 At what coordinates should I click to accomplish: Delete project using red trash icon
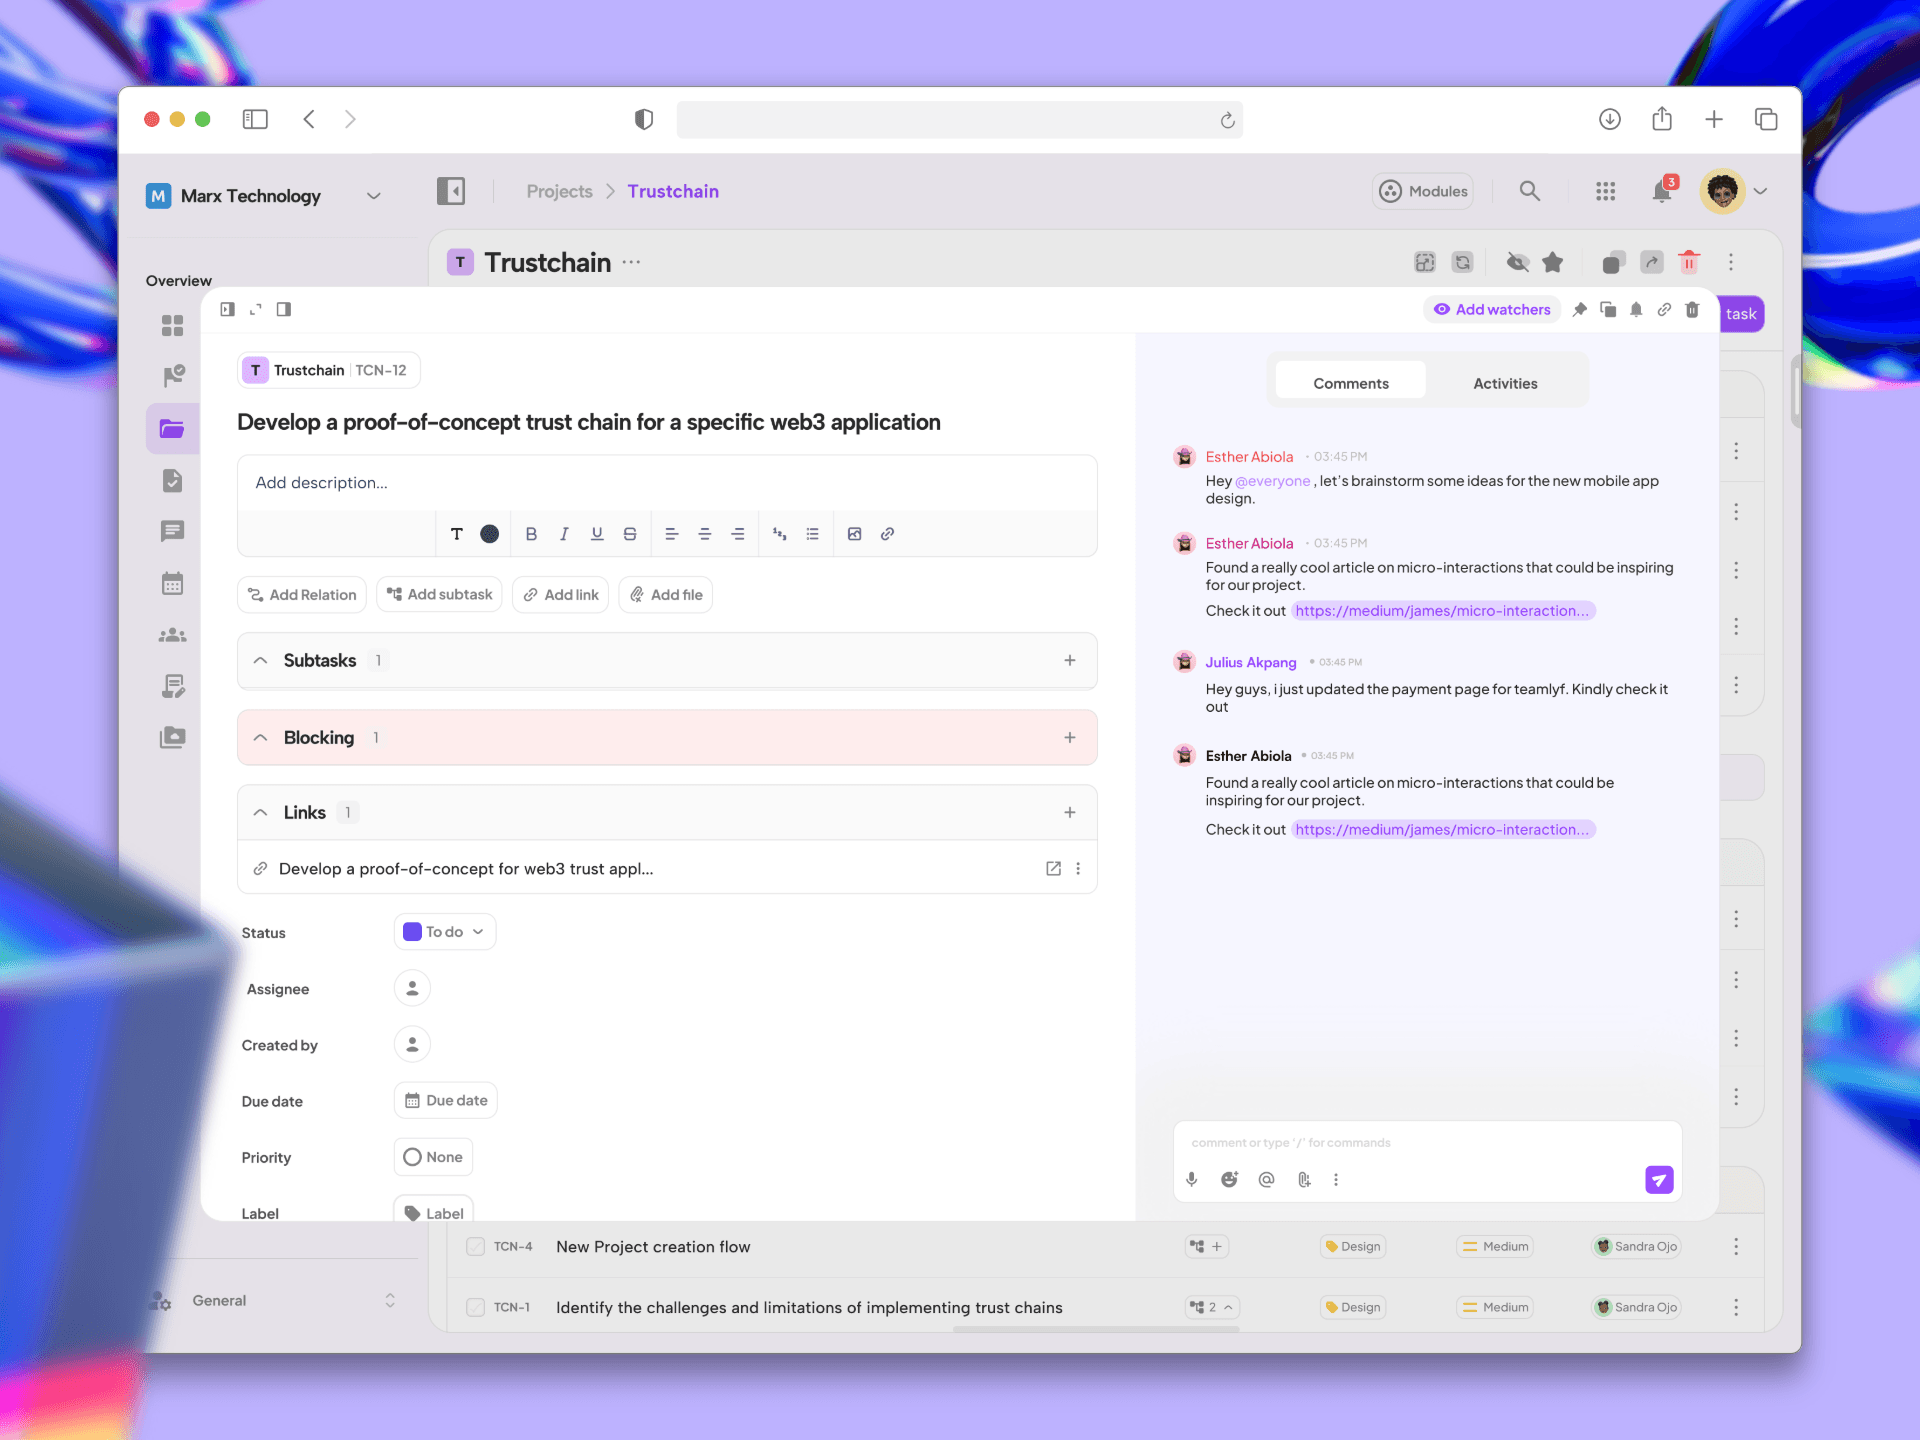coord(1689,262)
